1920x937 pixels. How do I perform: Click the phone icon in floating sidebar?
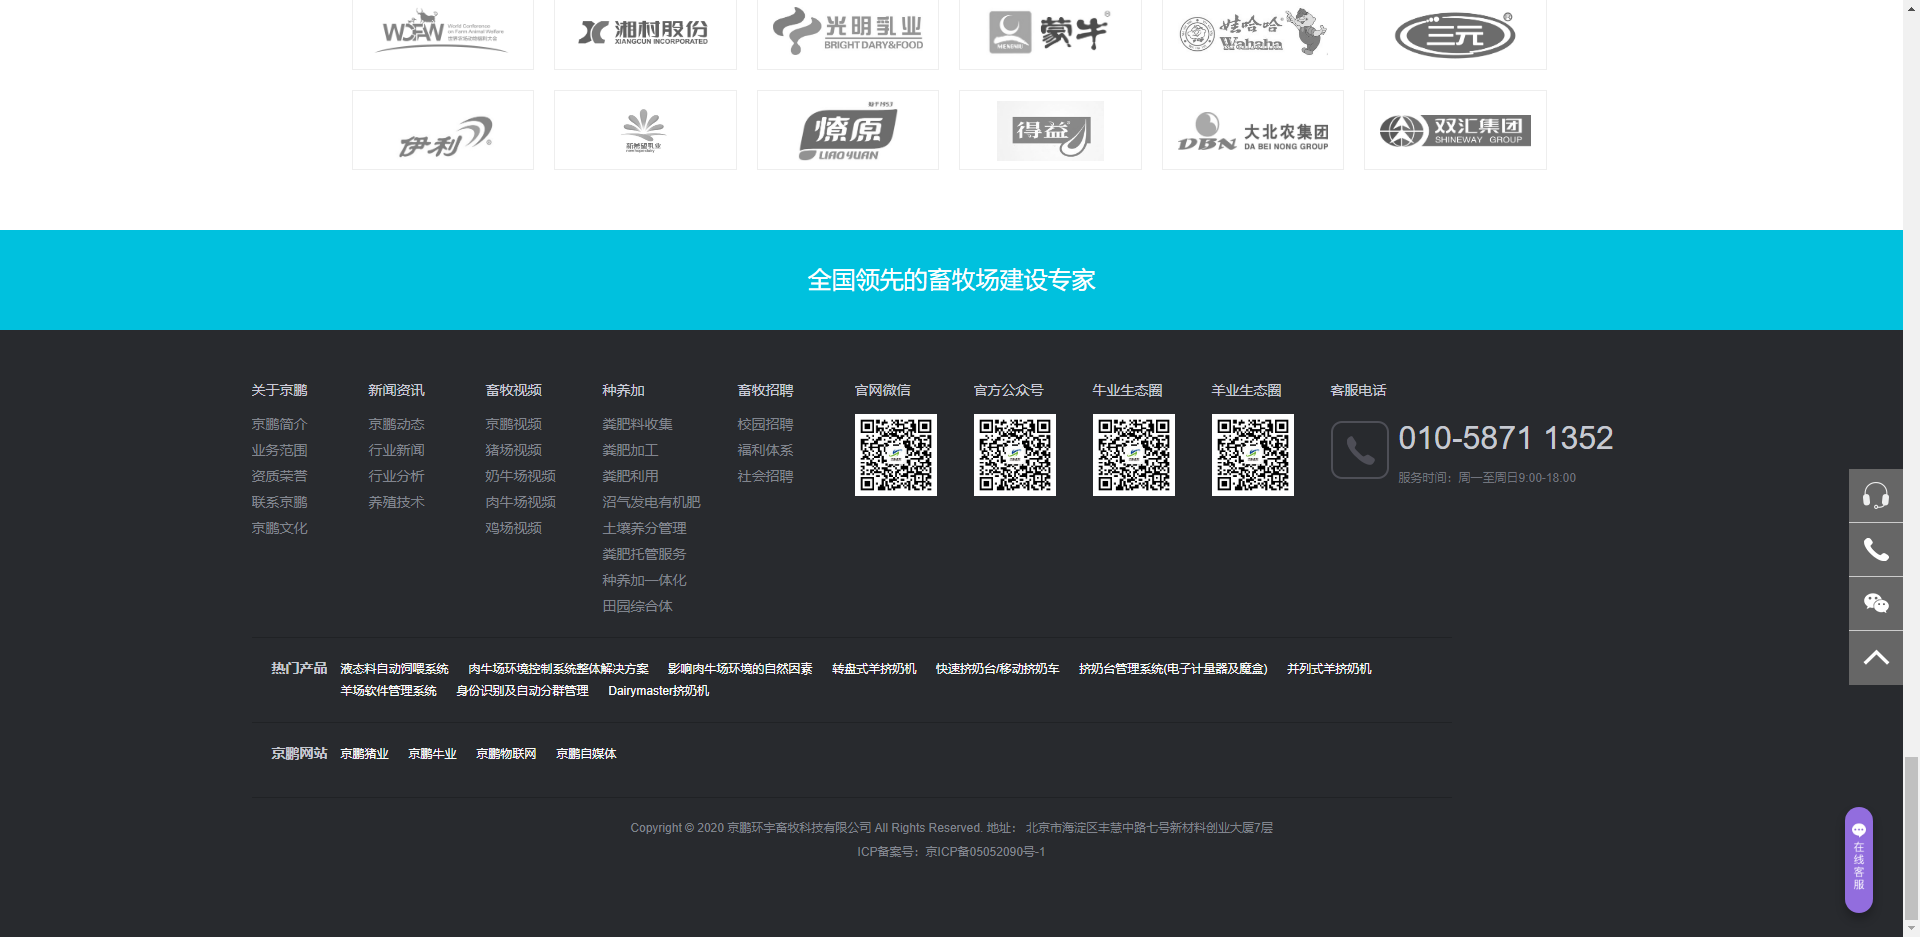(1875, 549)
